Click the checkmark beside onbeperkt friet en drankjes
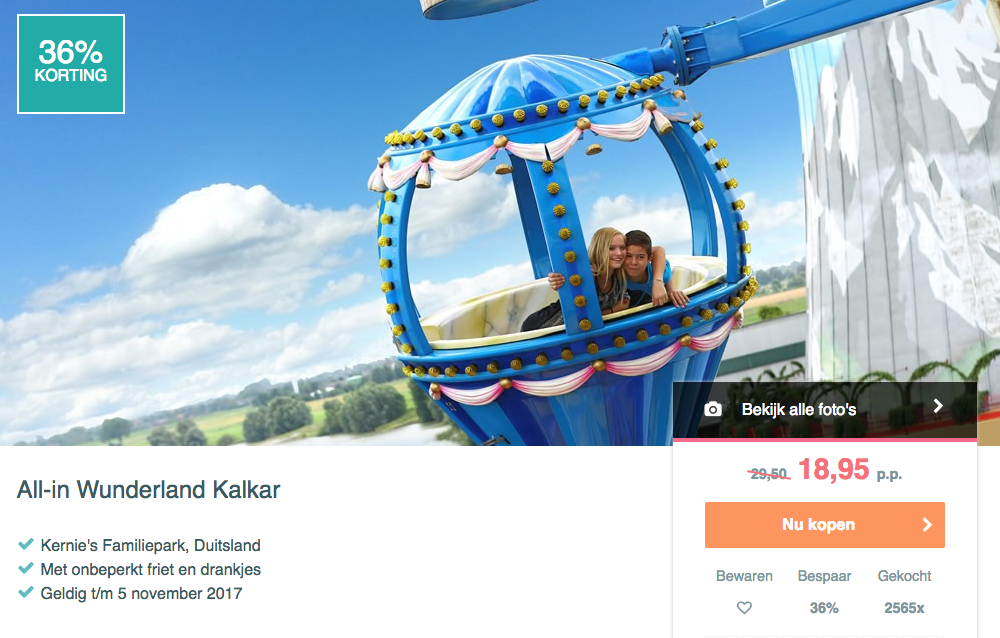Viewport: 1000px width, 638px height. (x=26, y=568)
